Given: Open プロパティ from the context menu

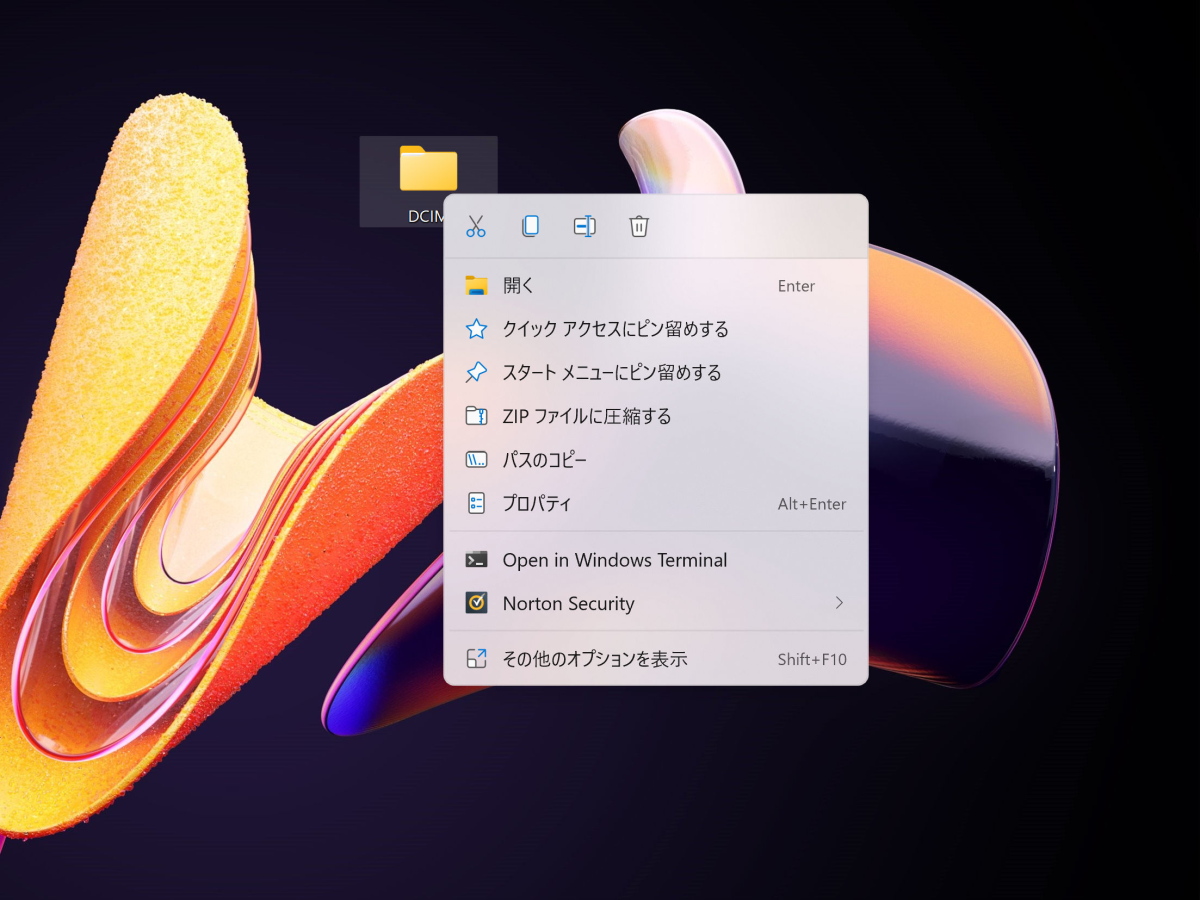Looking at the screenshot, I should [656, 504].
